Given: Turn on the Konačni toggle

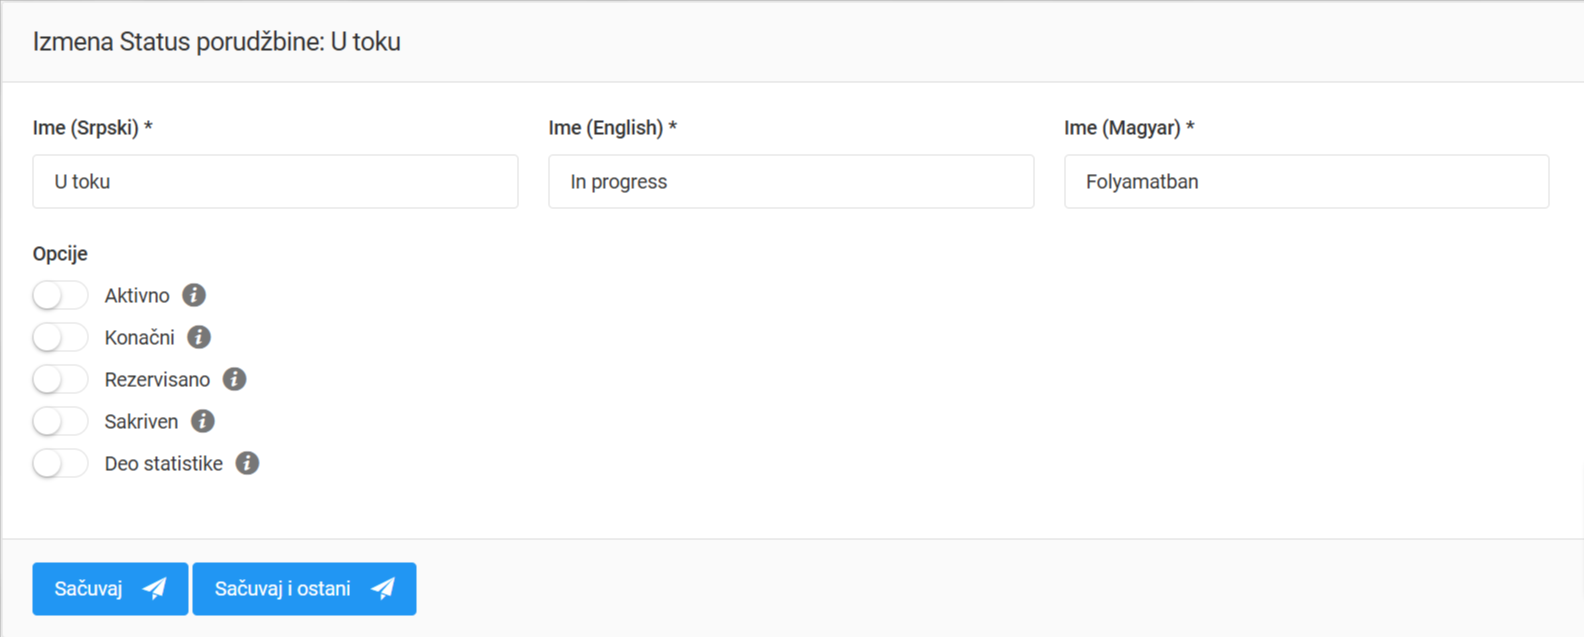Looking at the screenshot, I should [60, 337].
